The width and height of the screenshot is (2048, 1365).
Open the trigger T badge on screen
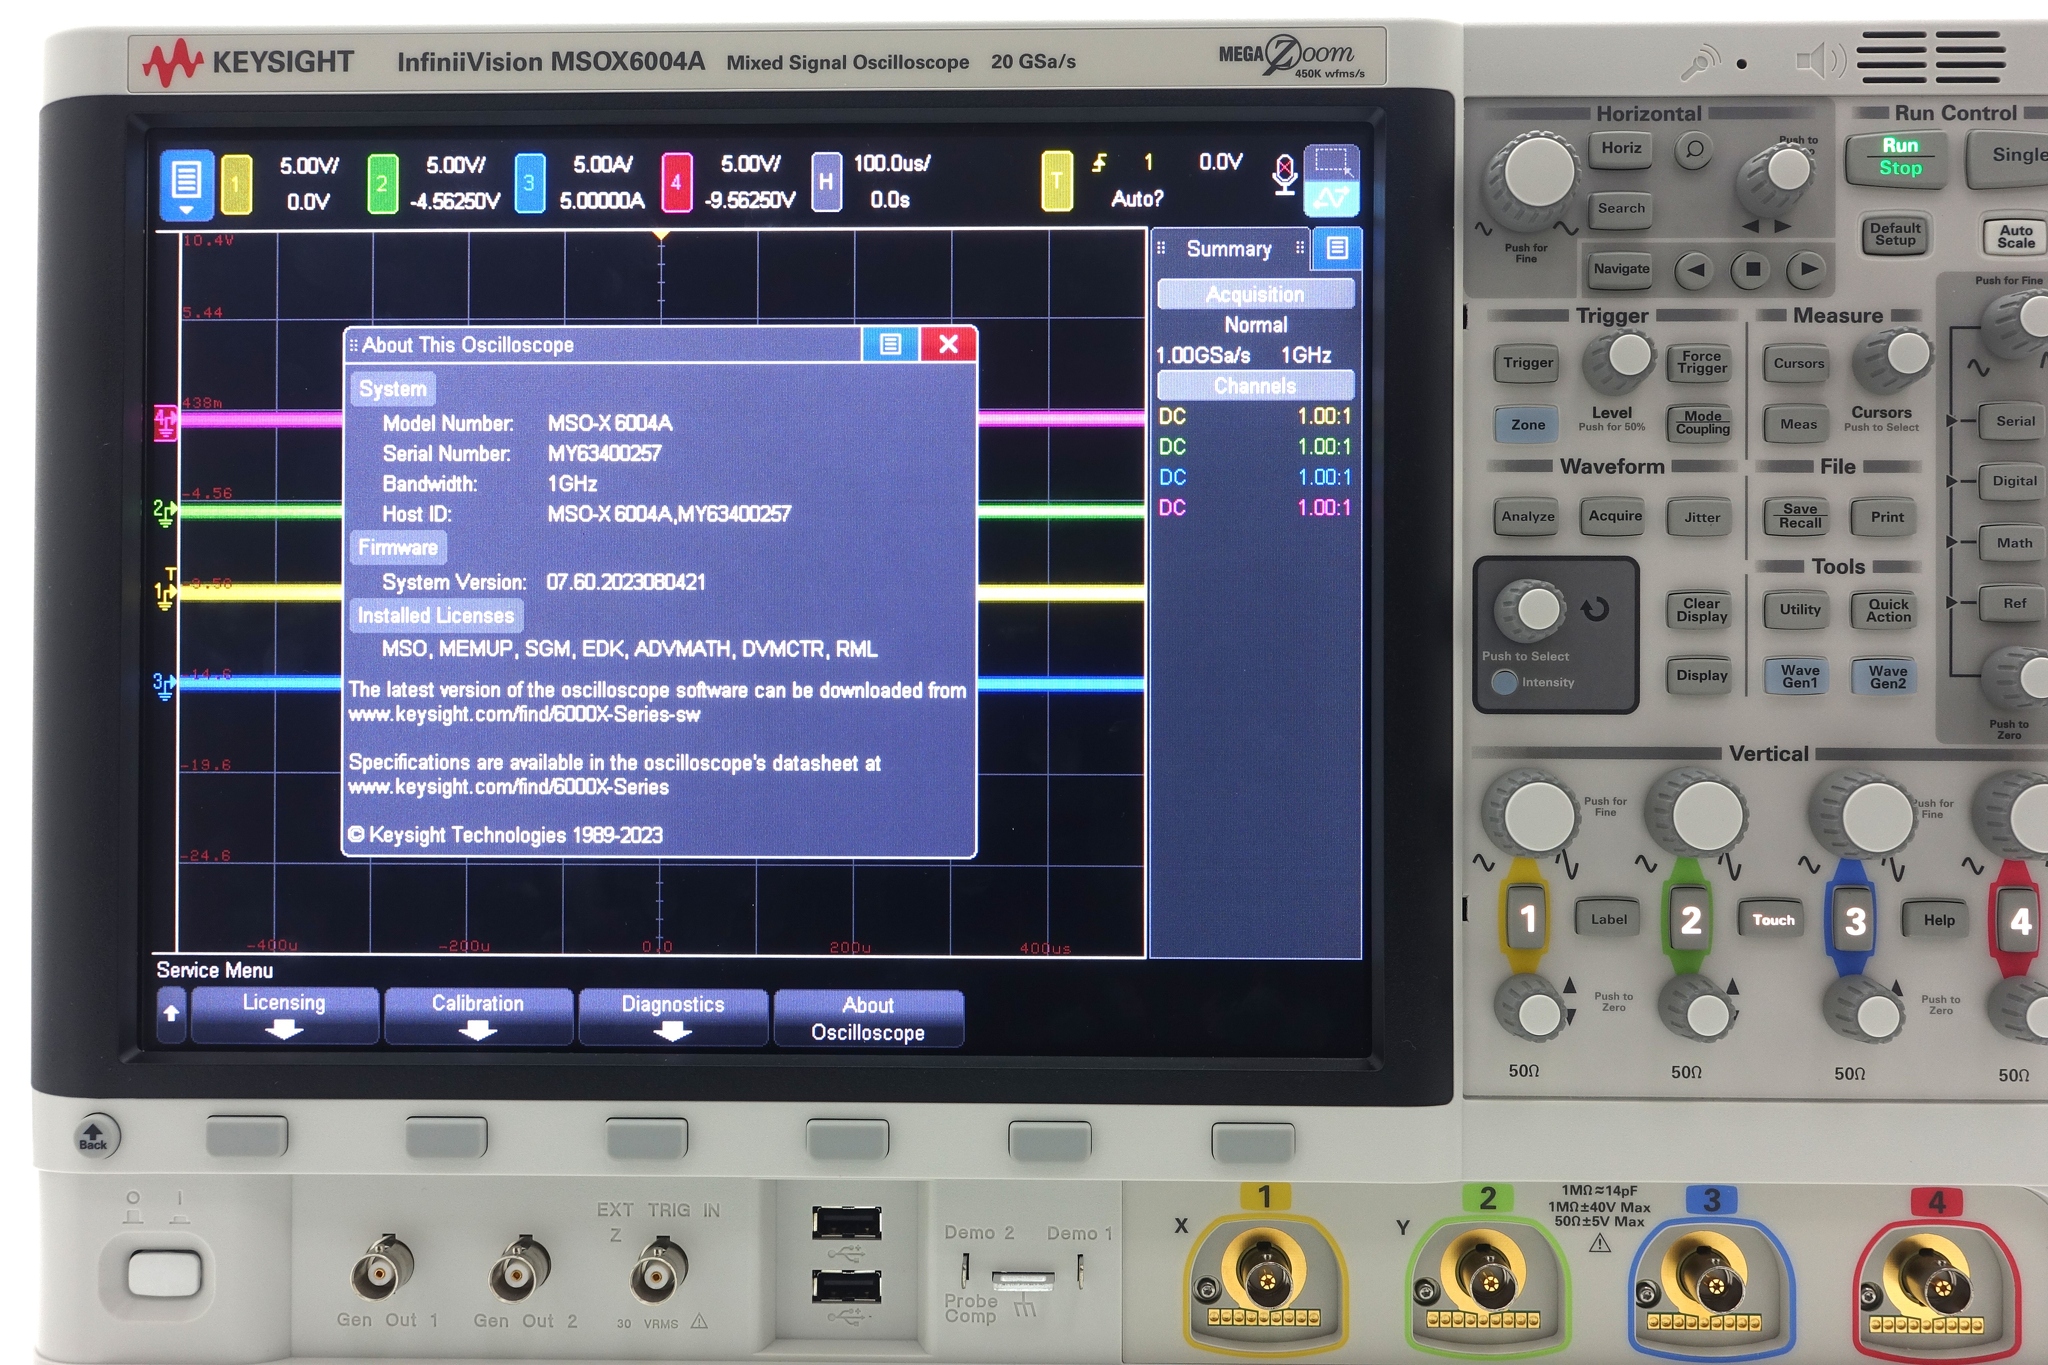1056,182
